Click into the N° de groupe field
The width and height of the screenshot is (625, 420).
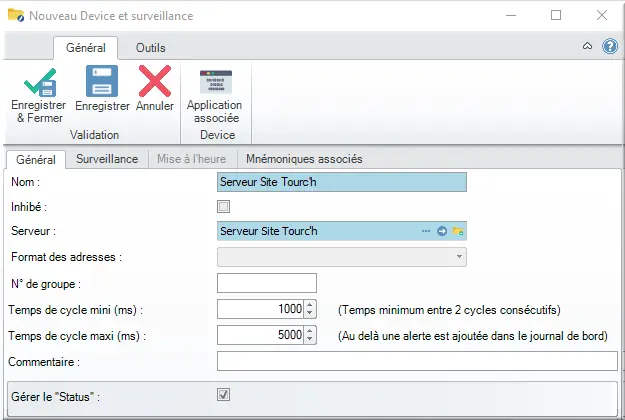pos(267,283)
